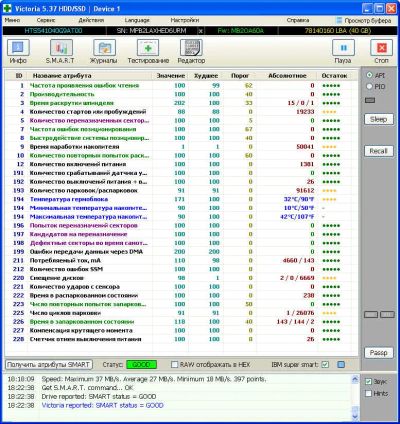The width and height of the screenshot is (400, 424).
Task: Click the Абсолютное column header
Action: click(287, 76)
